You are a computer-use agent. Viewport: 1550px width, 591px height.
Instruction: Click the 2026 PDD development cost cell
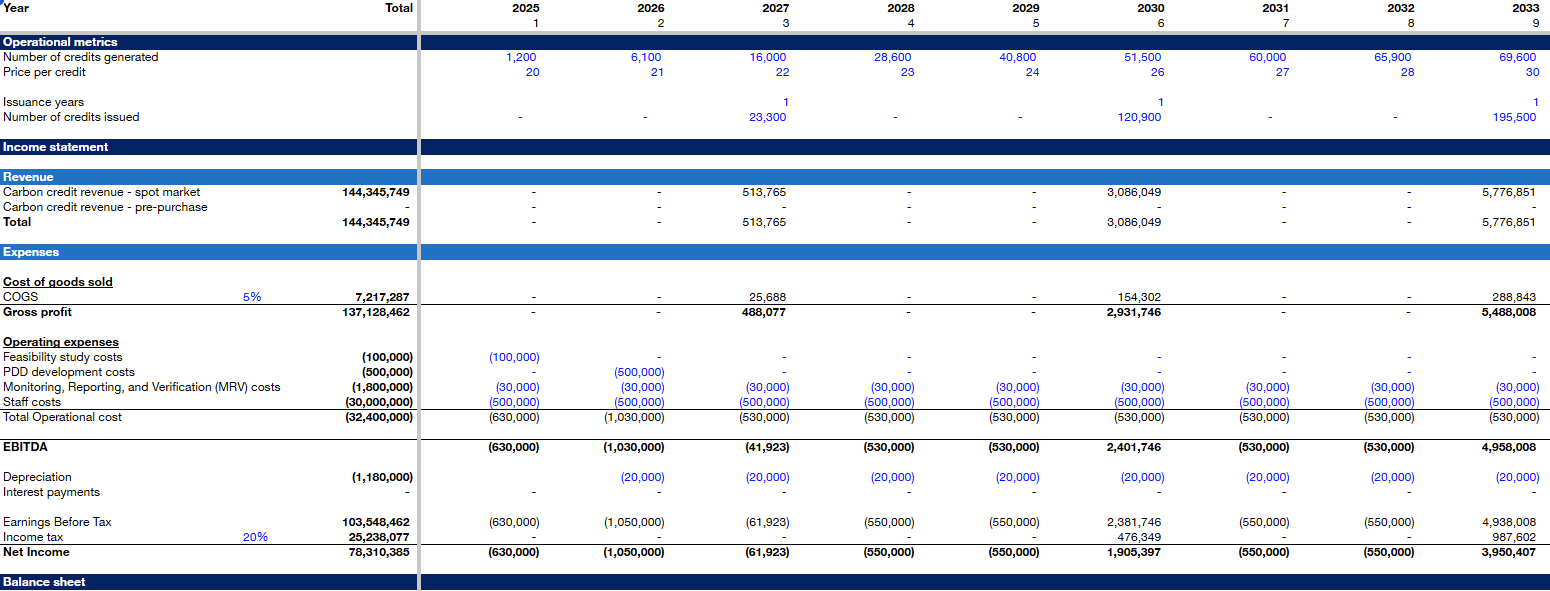(639, 372)
